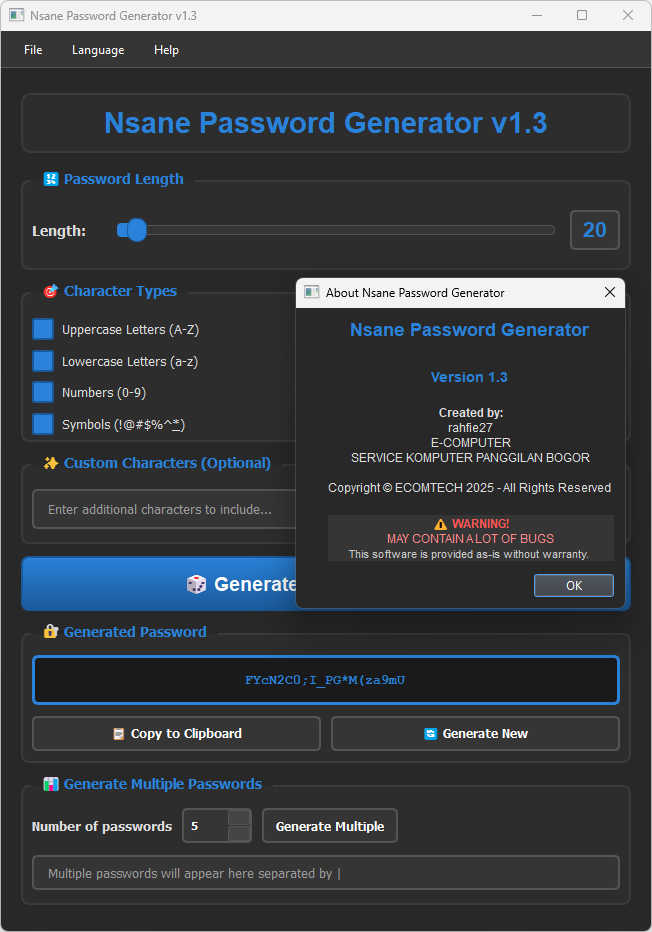The width and height of the screenshot is (652, 932).
Task: Toggle the Lowercase Letters (a-z) checkbox
Action: pos(43,361)
